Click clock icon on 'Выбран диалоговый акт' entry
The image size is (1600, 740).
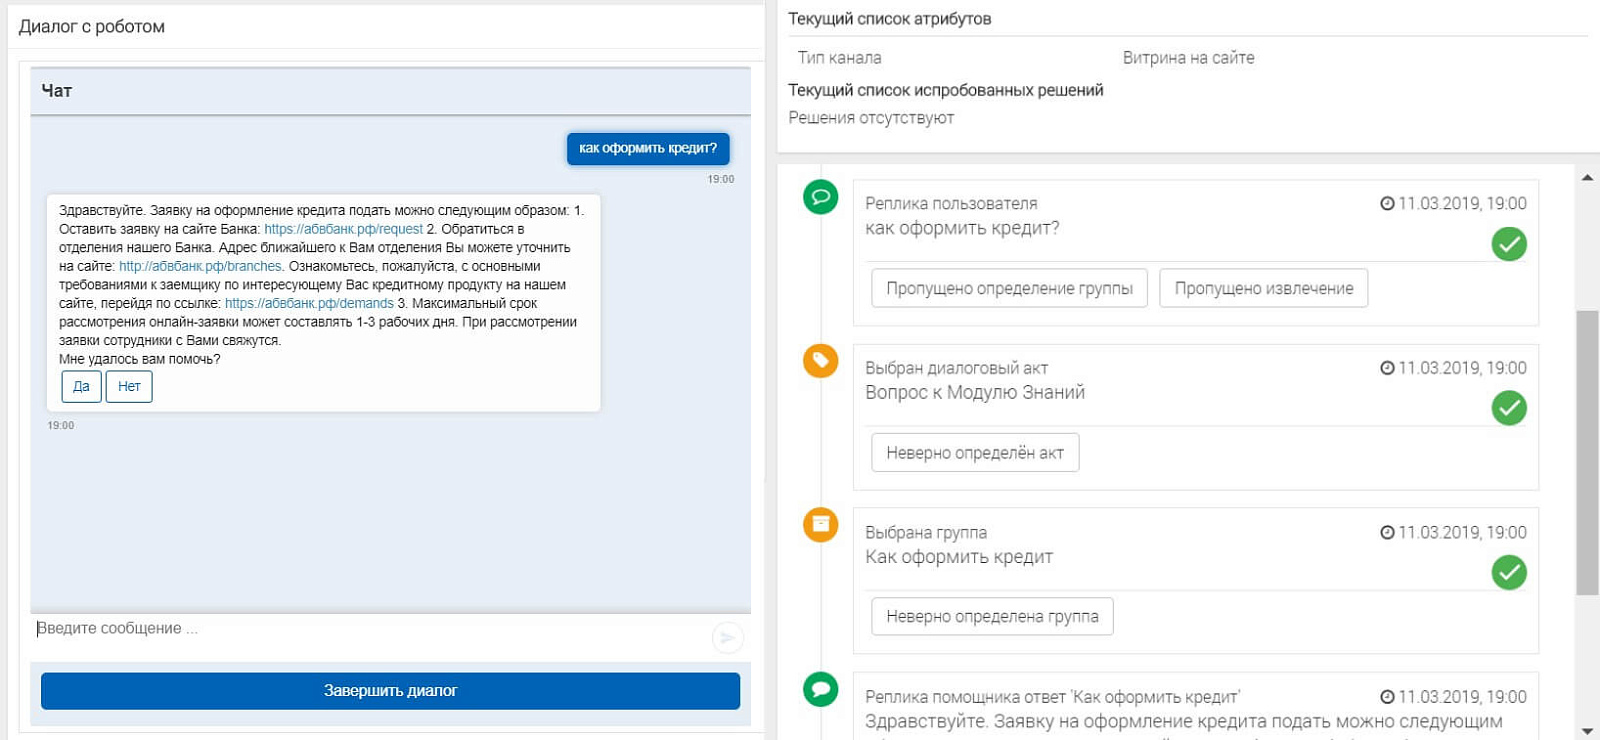coord(1387,368)
